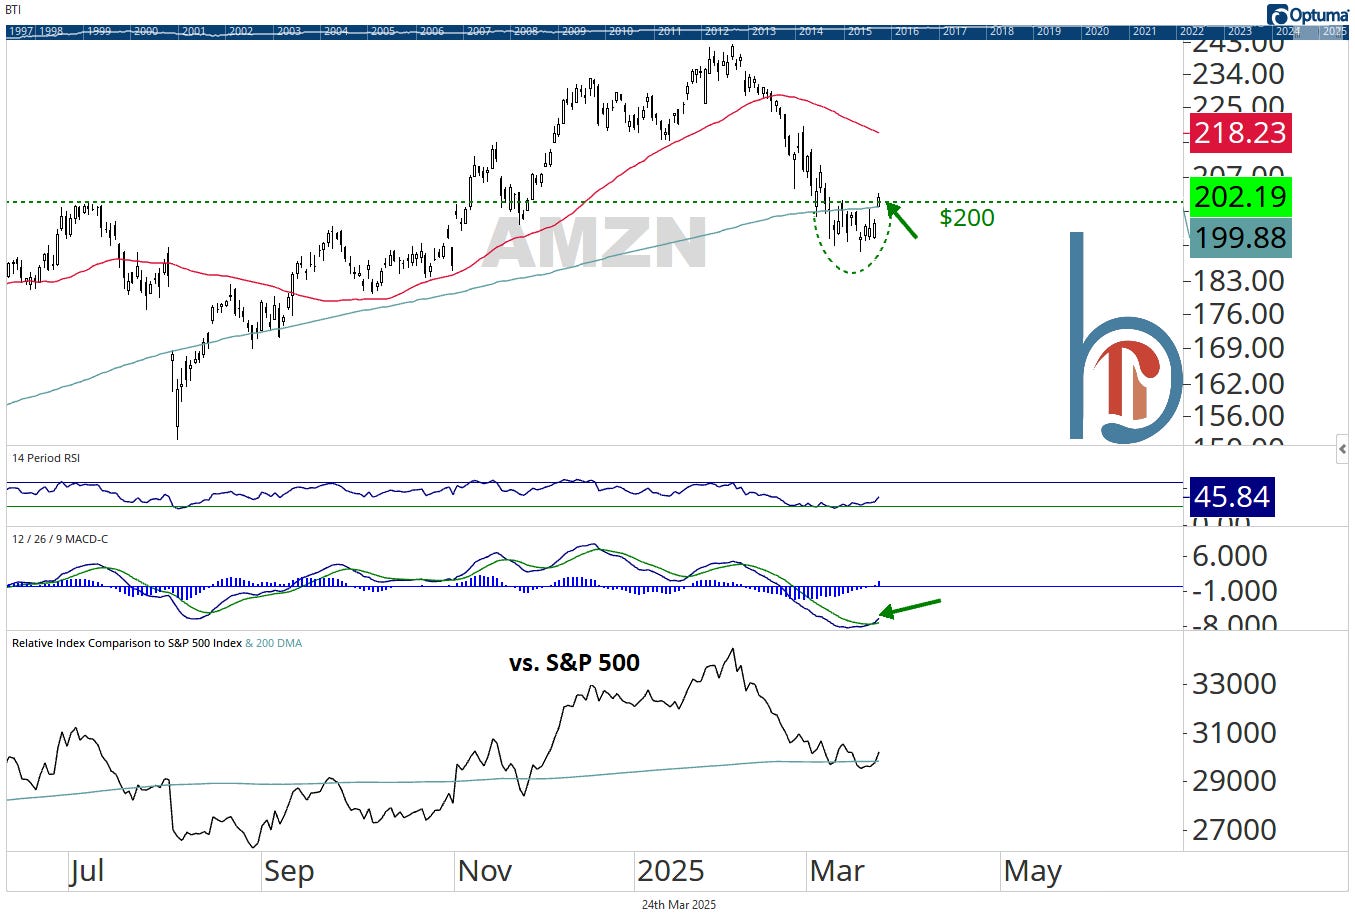Choose 2021 on the overview timeline
This screenshot has width=1355, height=924.
1144,31
